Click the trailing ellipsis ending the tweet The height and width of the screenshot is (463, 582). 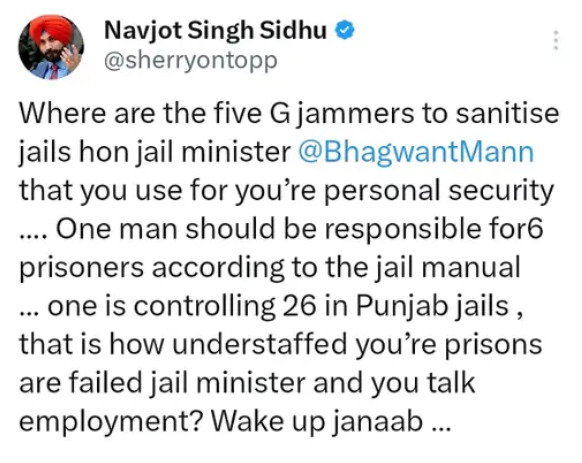pos(442,428)
